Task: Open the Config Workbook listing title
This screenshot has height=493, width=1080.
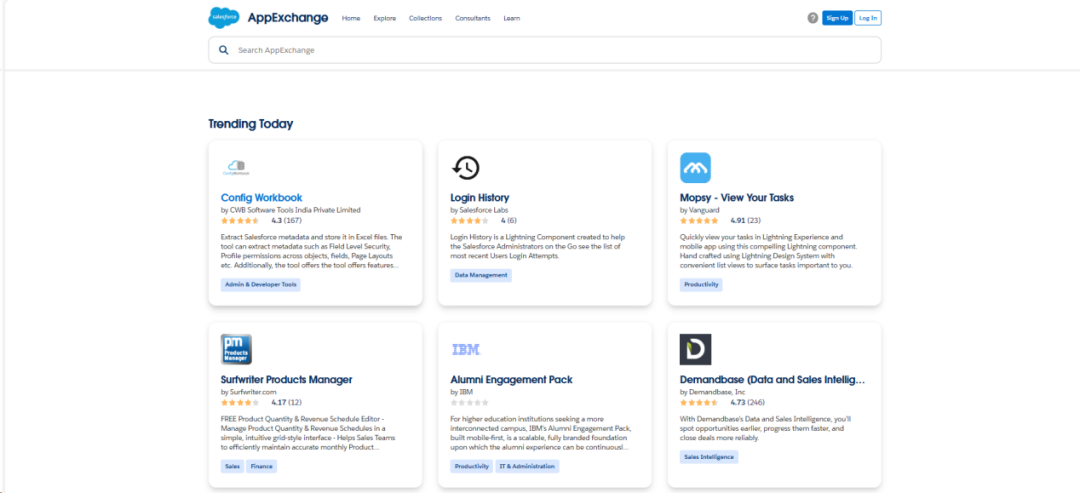Action: click(261, 198)
